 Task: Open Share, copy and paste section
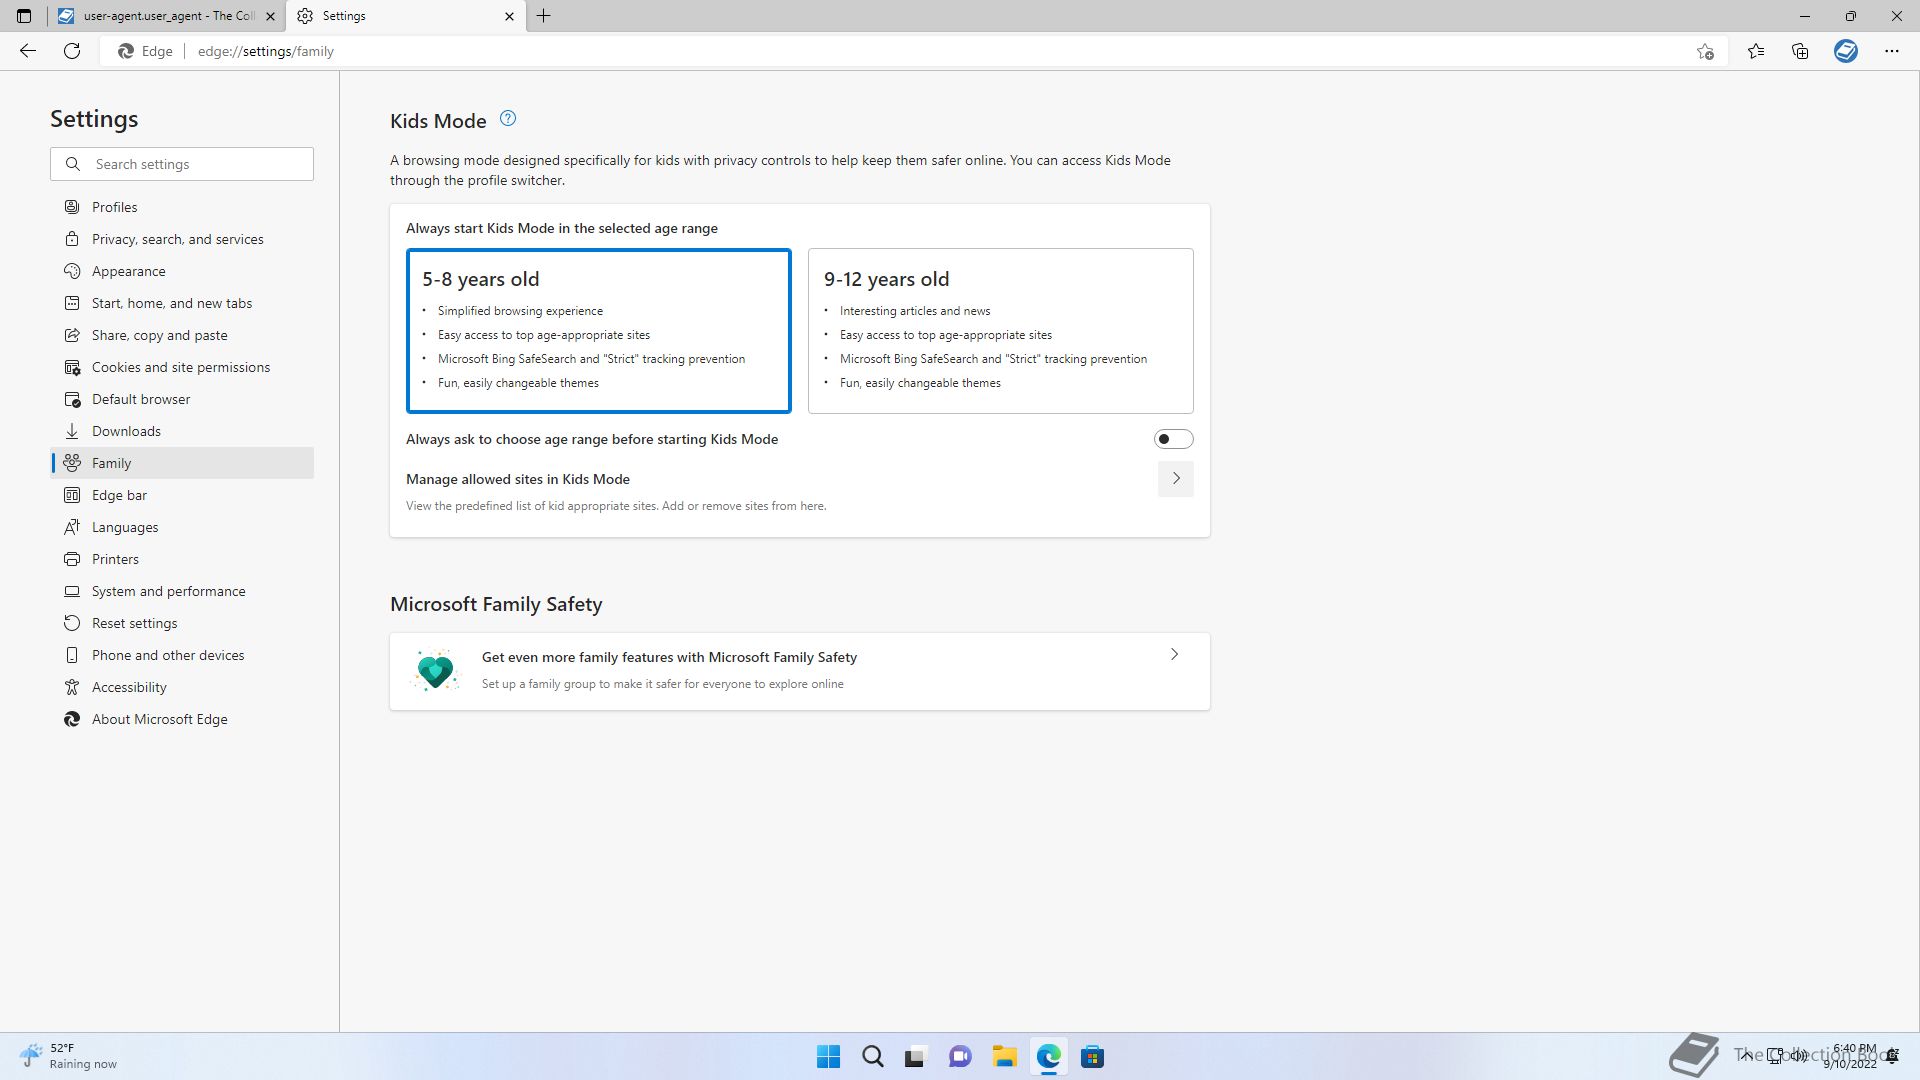click(182, 335)
